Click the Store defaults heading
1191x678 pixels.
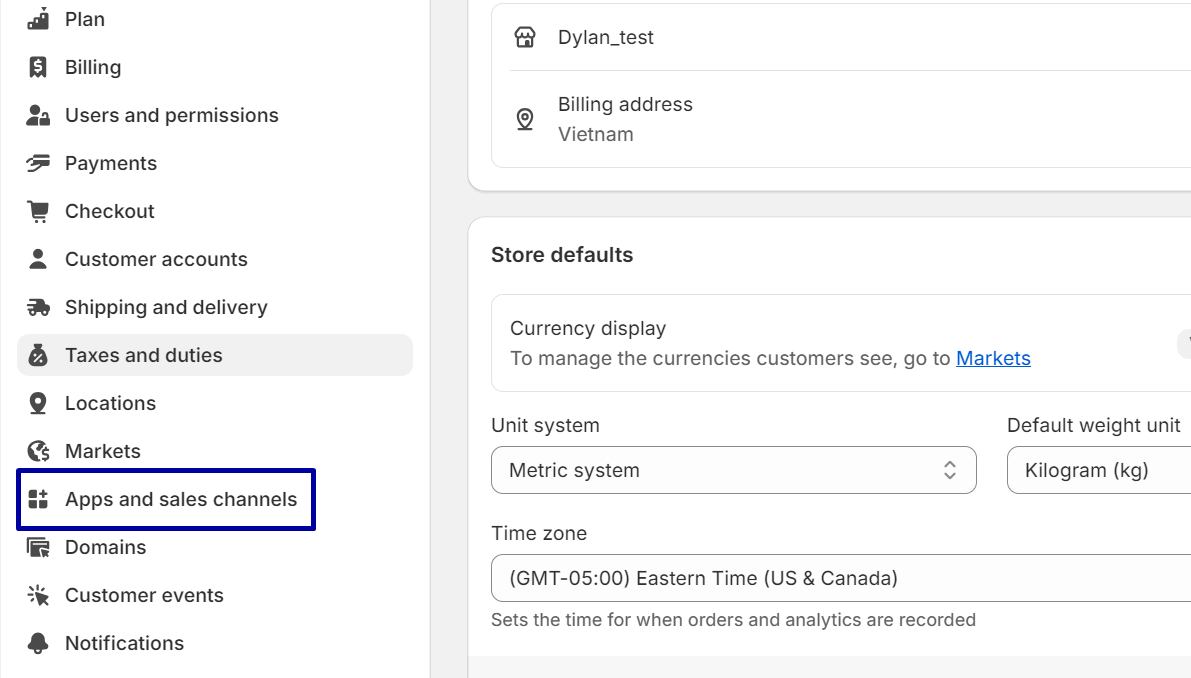click(562, 255)
